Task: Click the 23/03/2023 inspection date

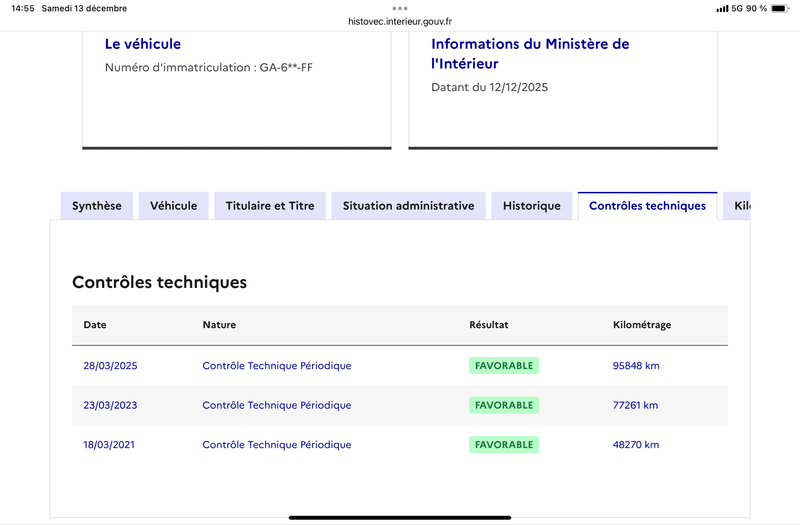Action: 110,405
